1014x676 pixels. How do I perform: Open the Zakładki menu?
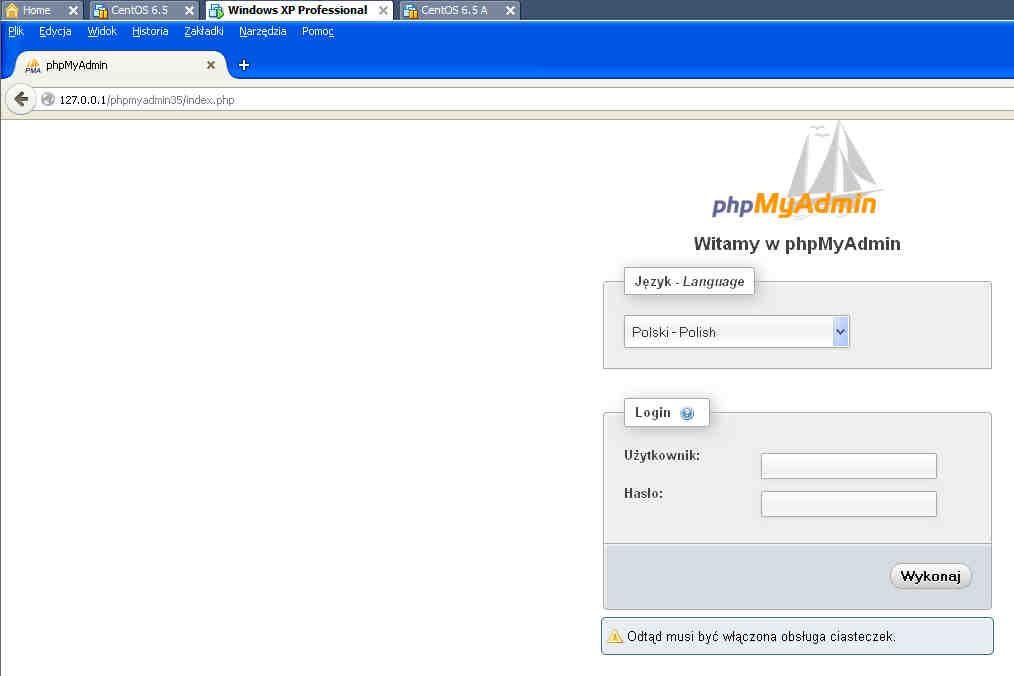click(204, 31)
